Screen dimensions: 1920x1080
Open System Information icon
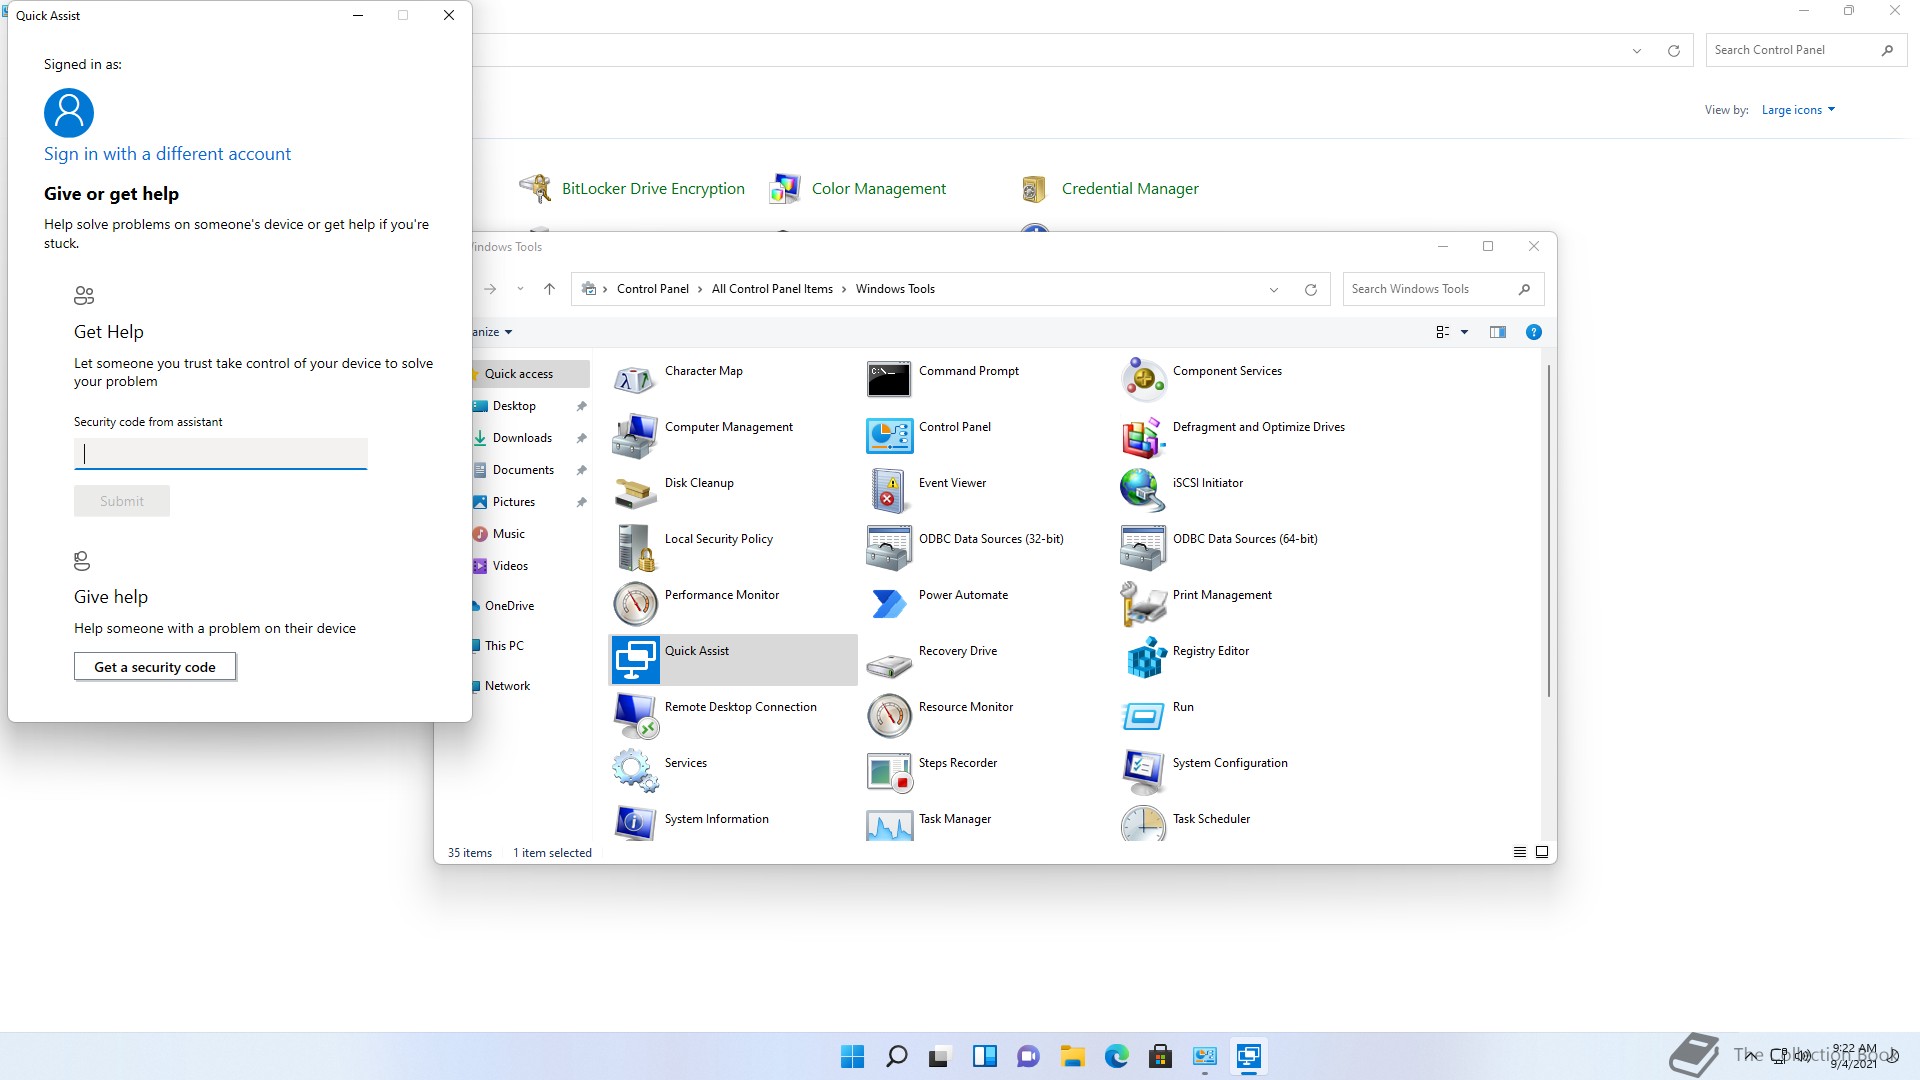(x=635, y=822)
